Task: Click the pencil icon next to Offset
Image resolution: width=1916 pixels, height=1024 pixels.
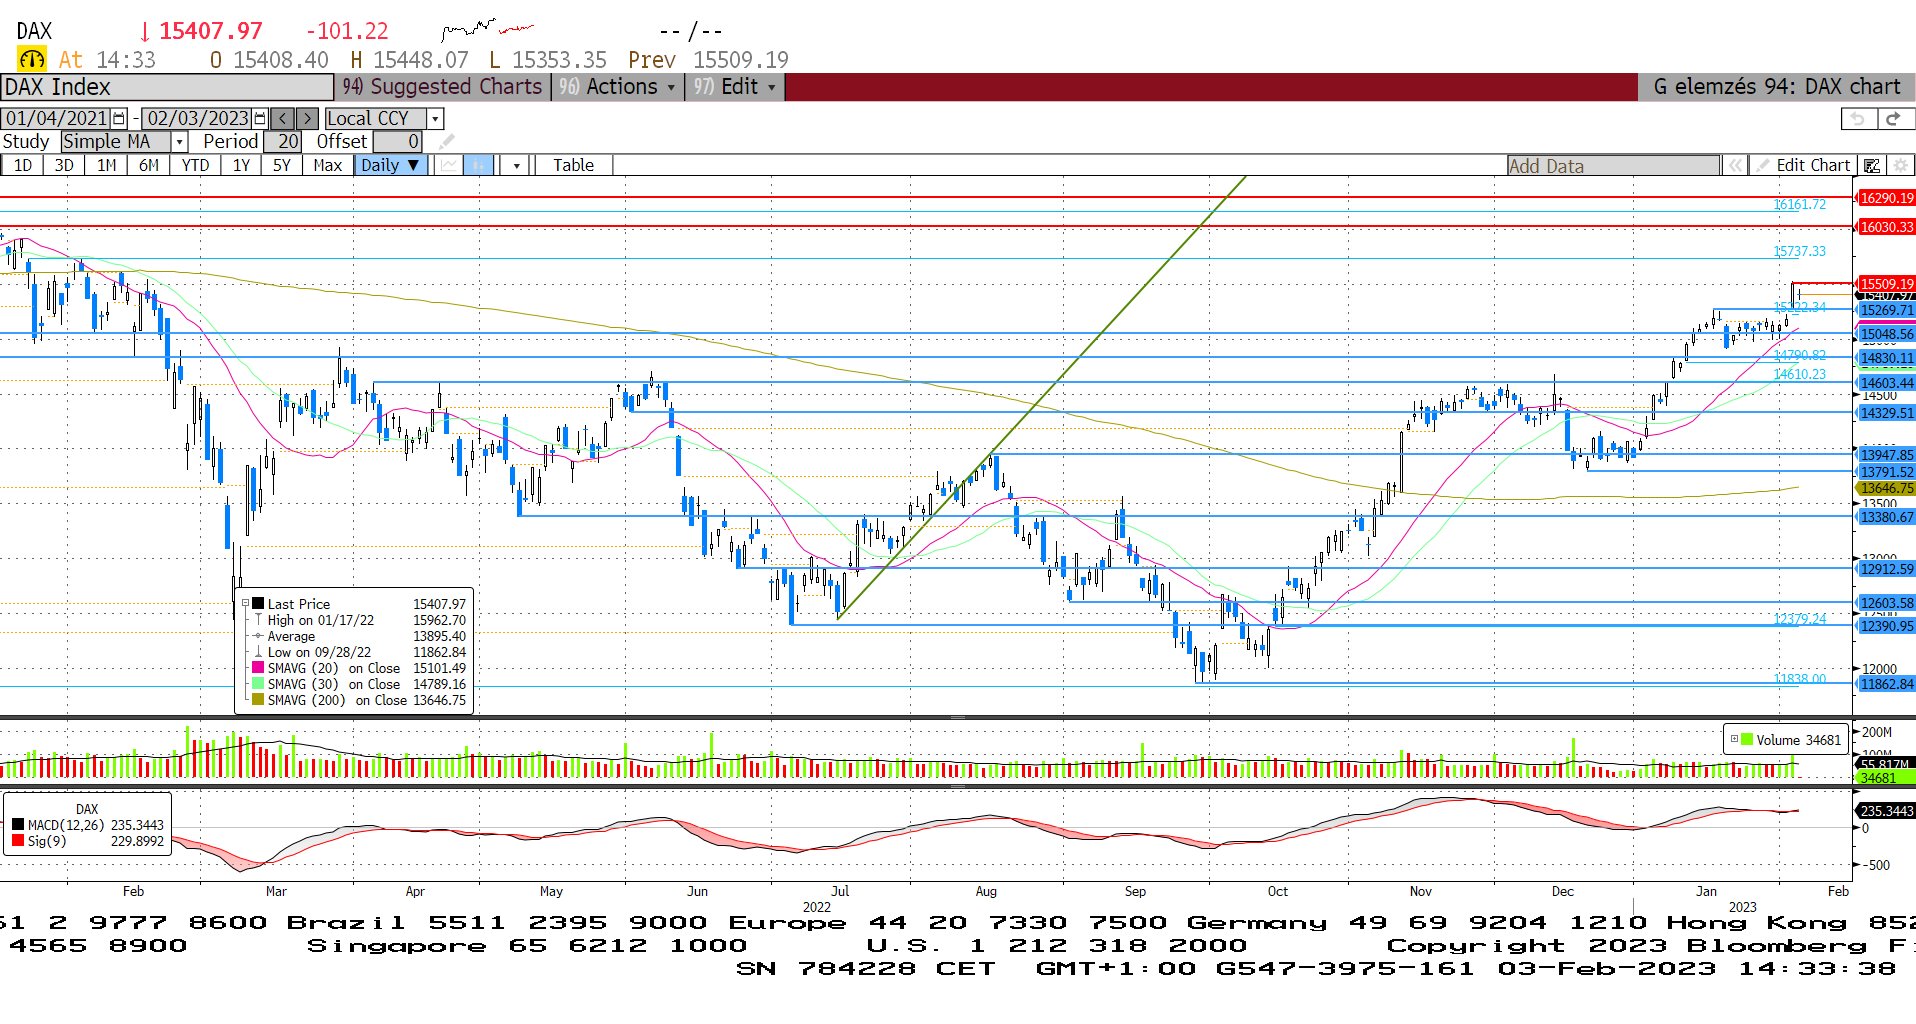Action: 447,142
